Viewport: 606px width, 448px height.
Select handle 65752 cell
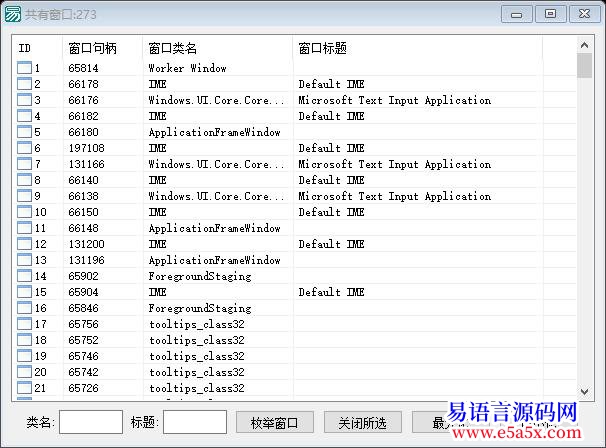(x=83, y=340)
